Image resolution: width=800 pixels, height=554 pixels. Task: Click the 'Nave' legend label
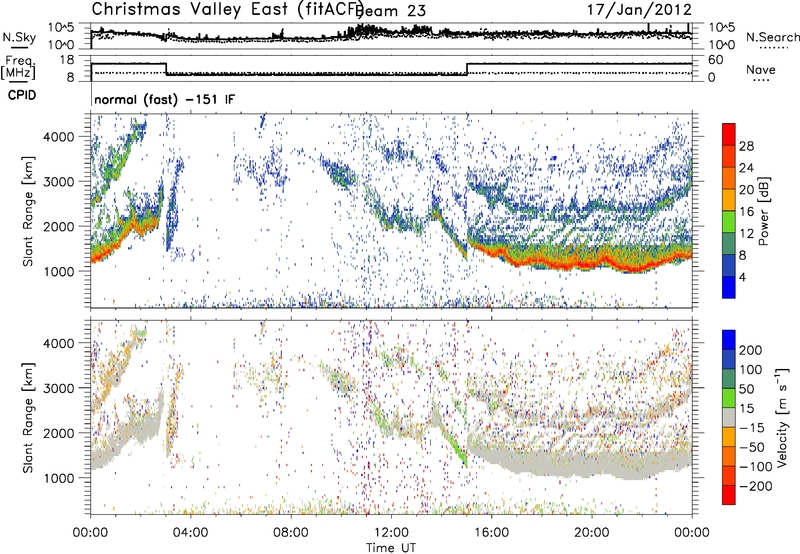pyautogui.click(x=760, y=69)
